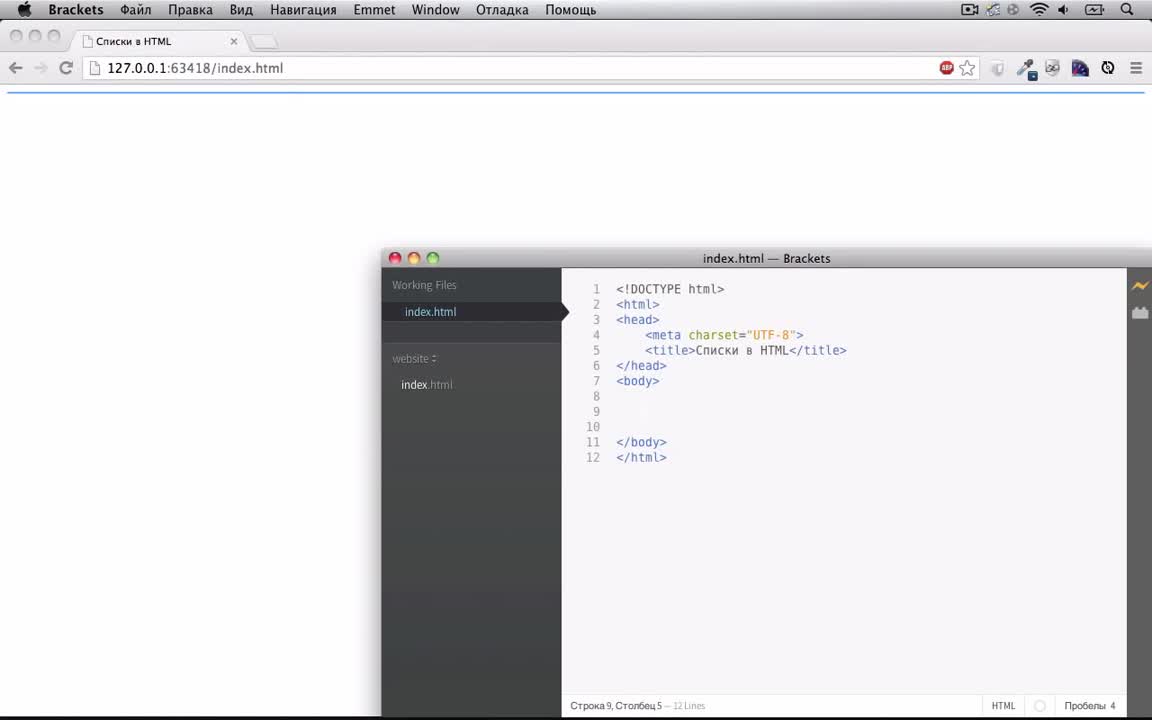Image resolution: width=1152 pixels, height=720 pixels.
Task: Expand the website project dropdown
Action: [414, 359]
